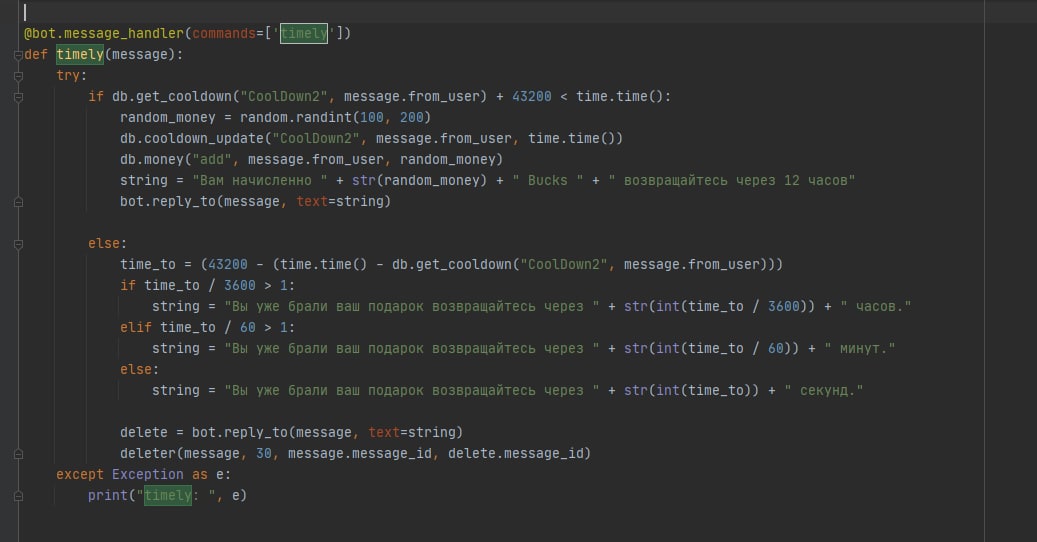Click 43200 in the time_to assignment

[x=228, y=264]
